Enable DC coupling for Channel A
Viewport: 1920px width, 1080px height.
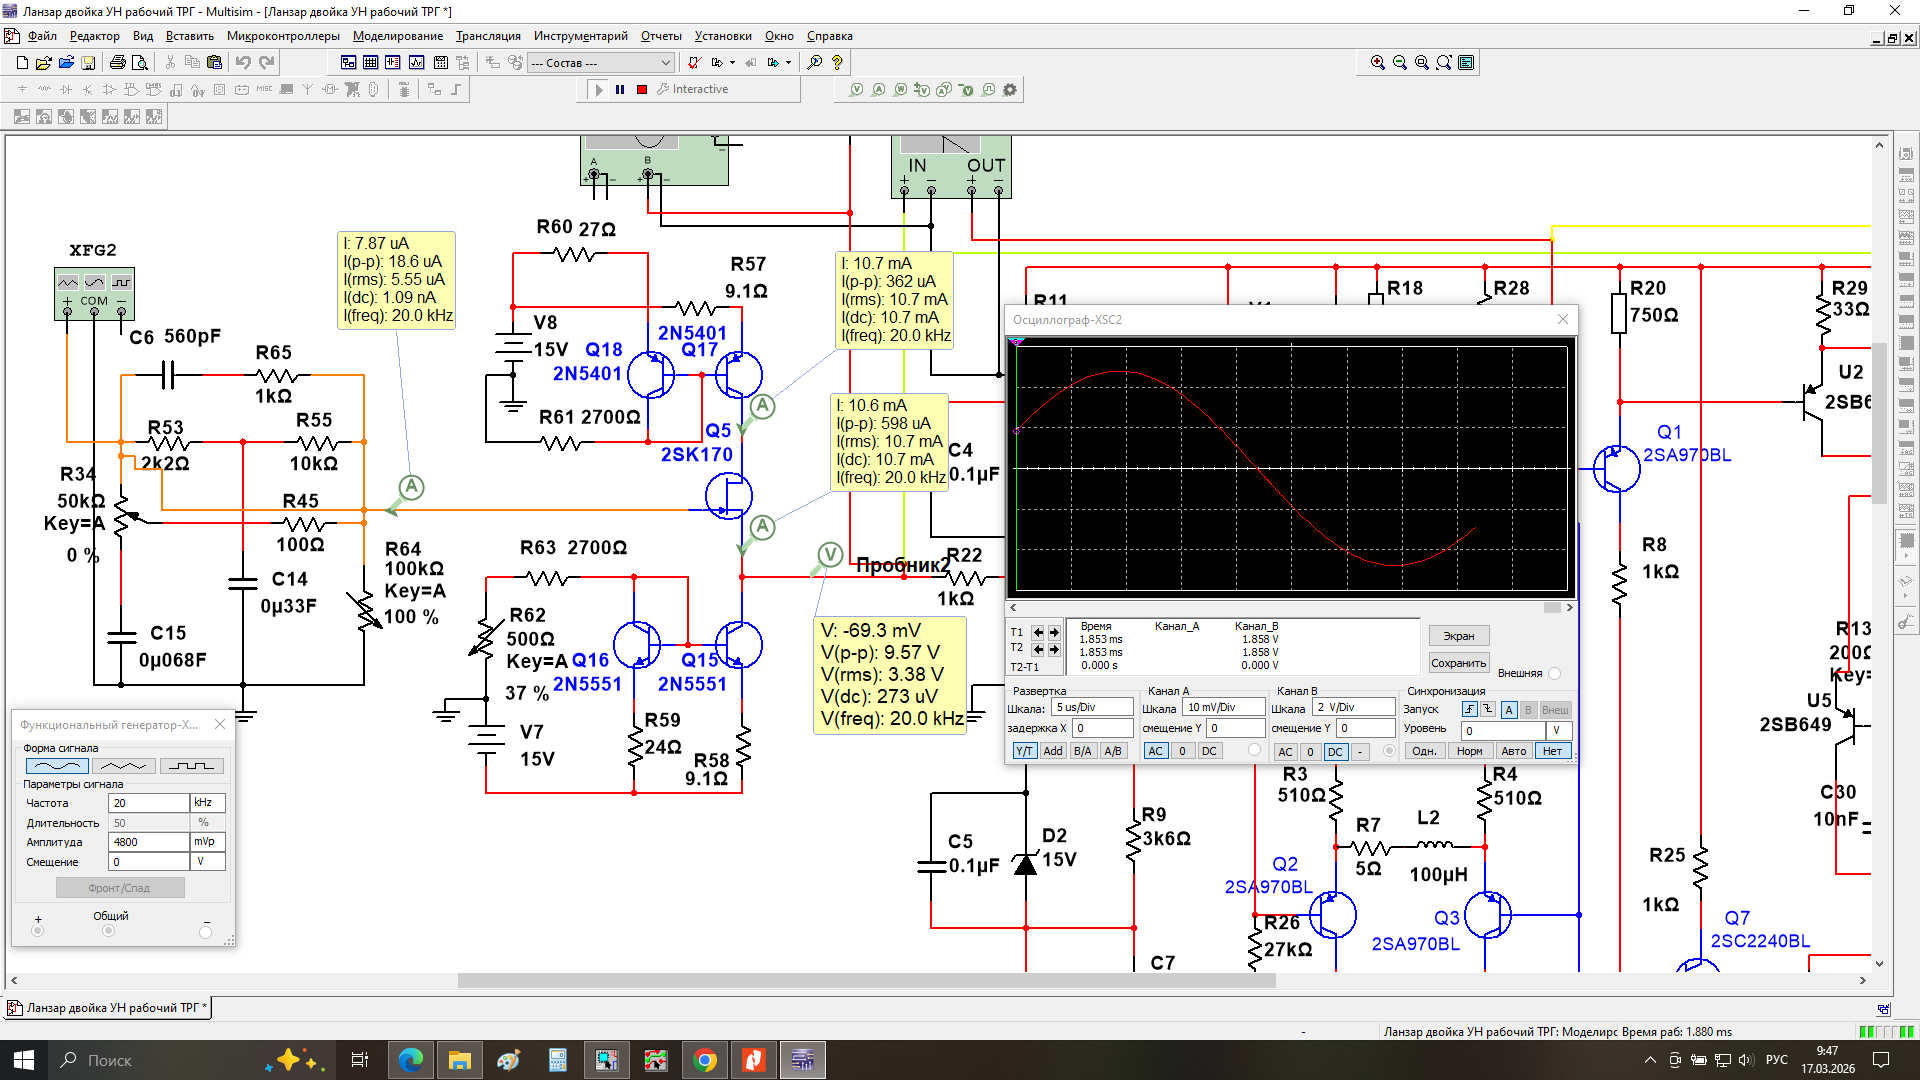click(1209, 751)
